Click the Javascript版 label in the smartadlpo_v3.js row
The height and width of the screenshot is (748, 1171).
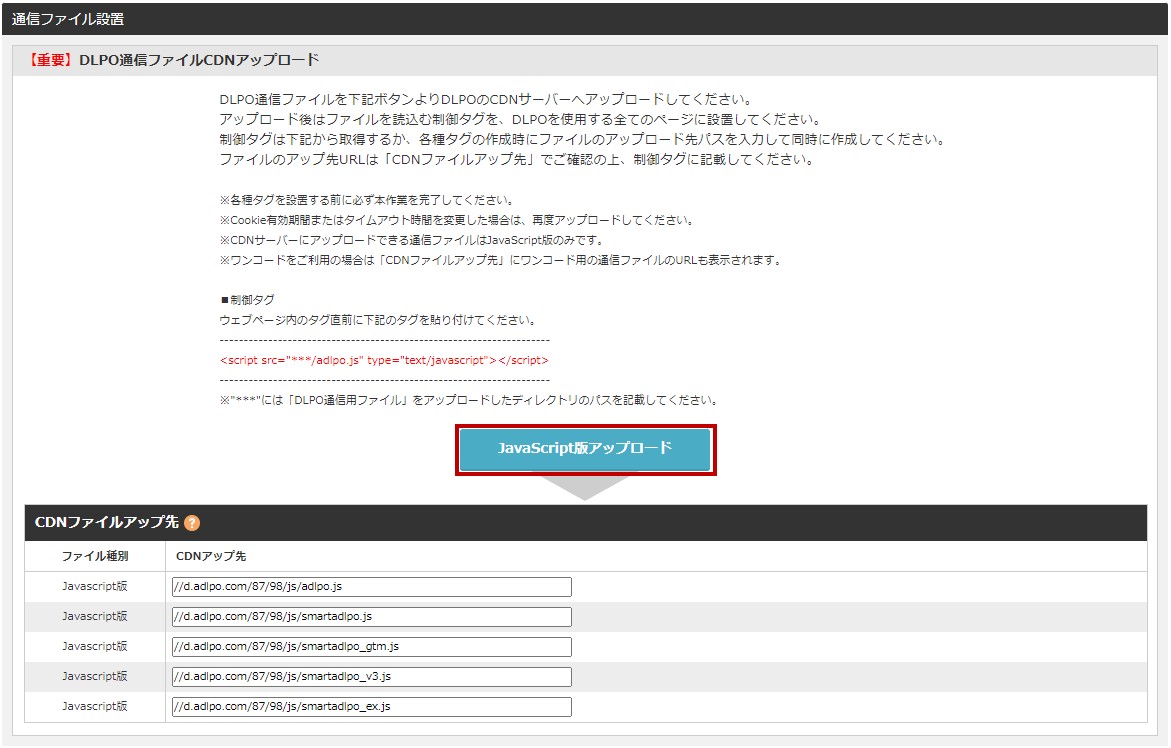(95, 676)
